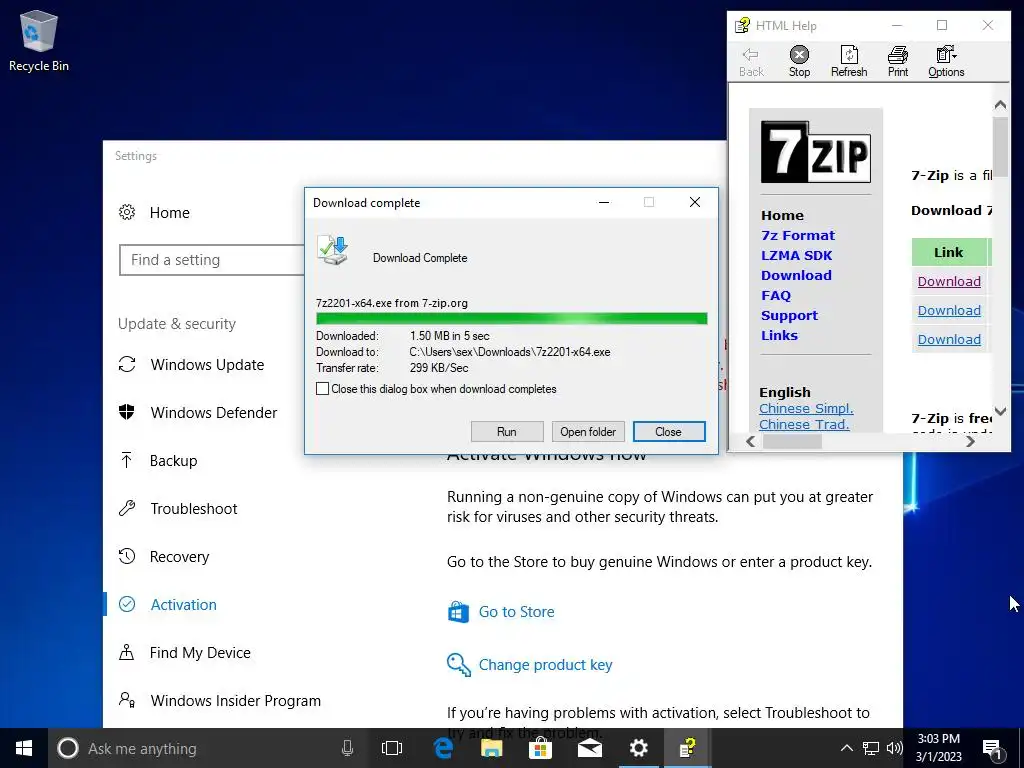Click HTML Help title bar icon
Screen dimensions: 1024x768
(742, 25)
